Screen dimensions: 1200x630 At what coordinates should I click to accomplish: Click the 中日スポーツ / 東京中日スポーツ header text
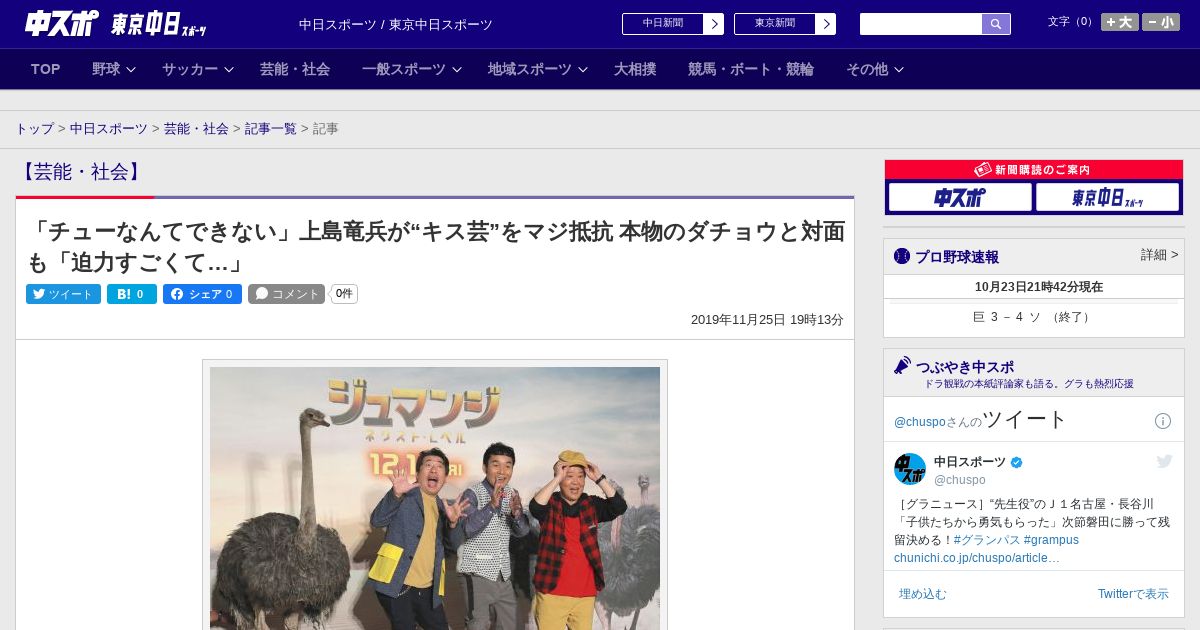pos(396,25)
